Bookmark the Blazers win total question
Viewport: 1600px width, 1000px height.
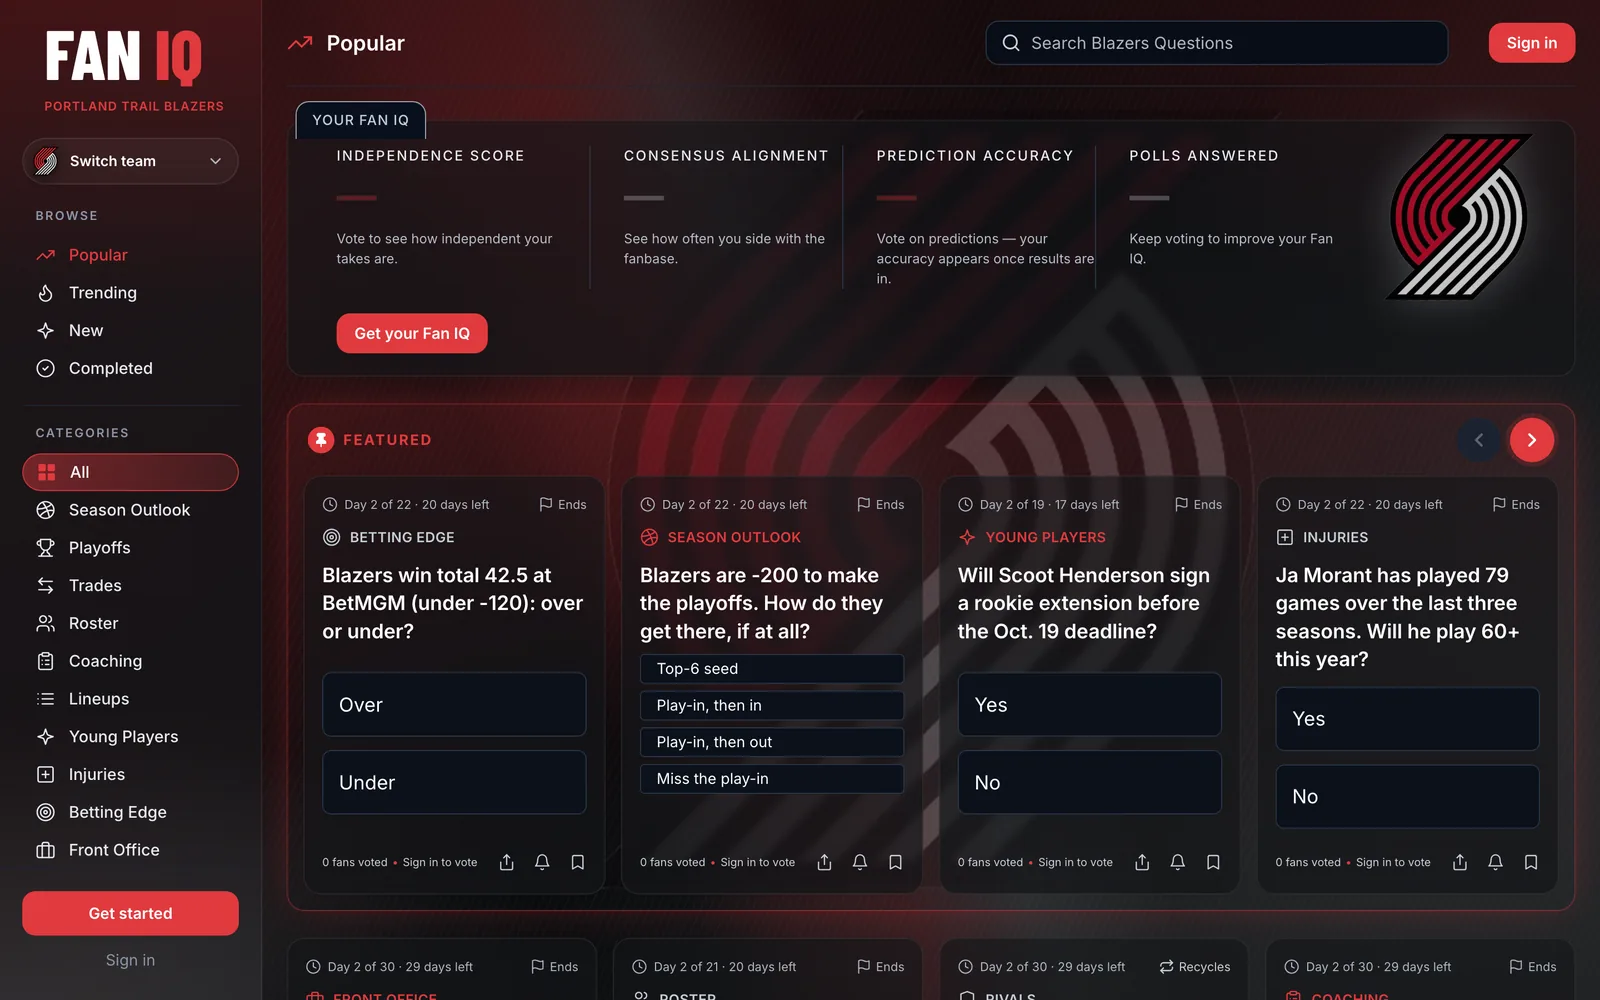pos(578,862)
